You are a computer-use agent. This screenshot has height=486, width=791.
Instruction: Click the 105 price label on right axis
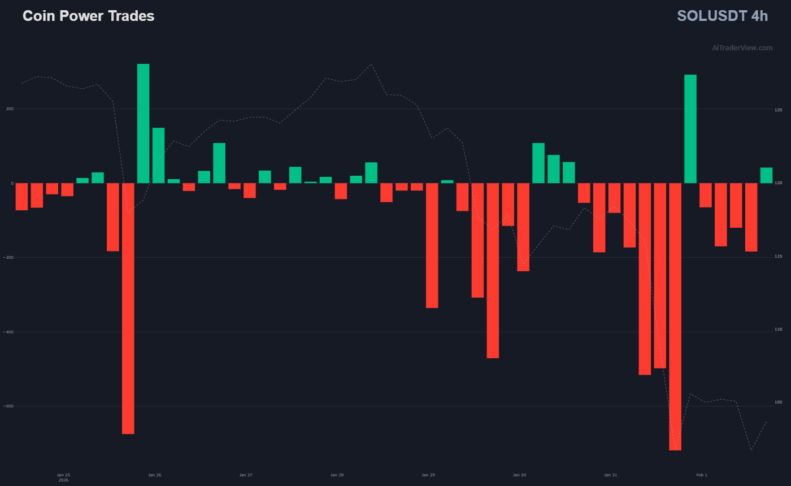(x=777, y=402)
